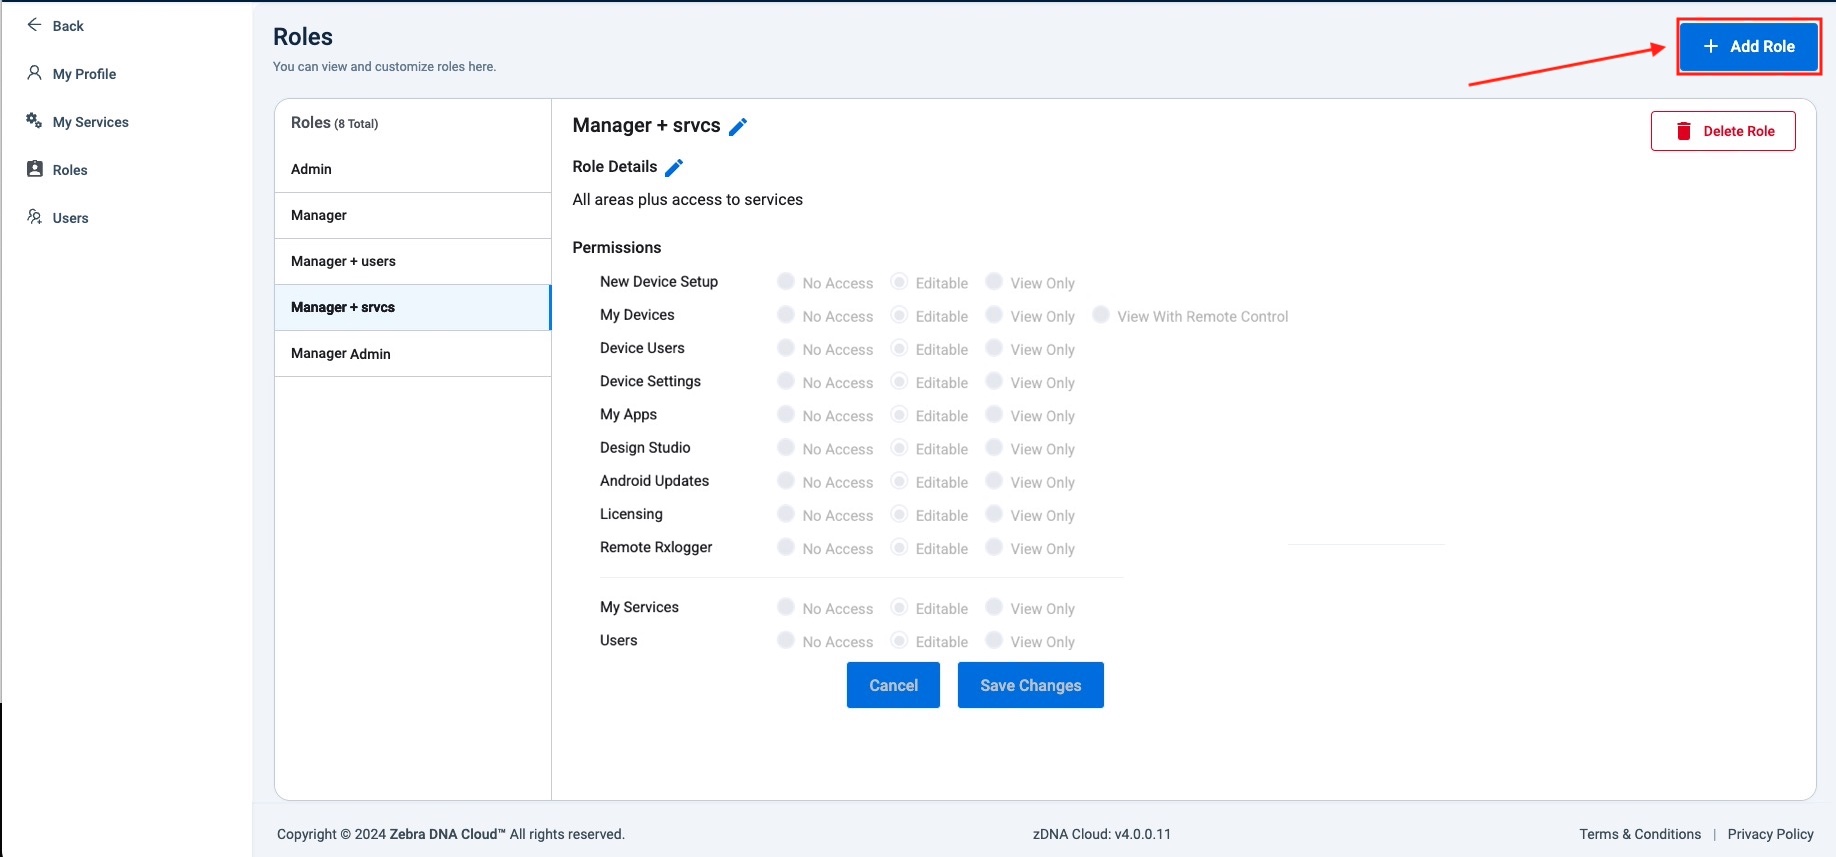Click the My Services gears icon
1836x857 pixels.
pyautogui.click(x=34, y=121)
